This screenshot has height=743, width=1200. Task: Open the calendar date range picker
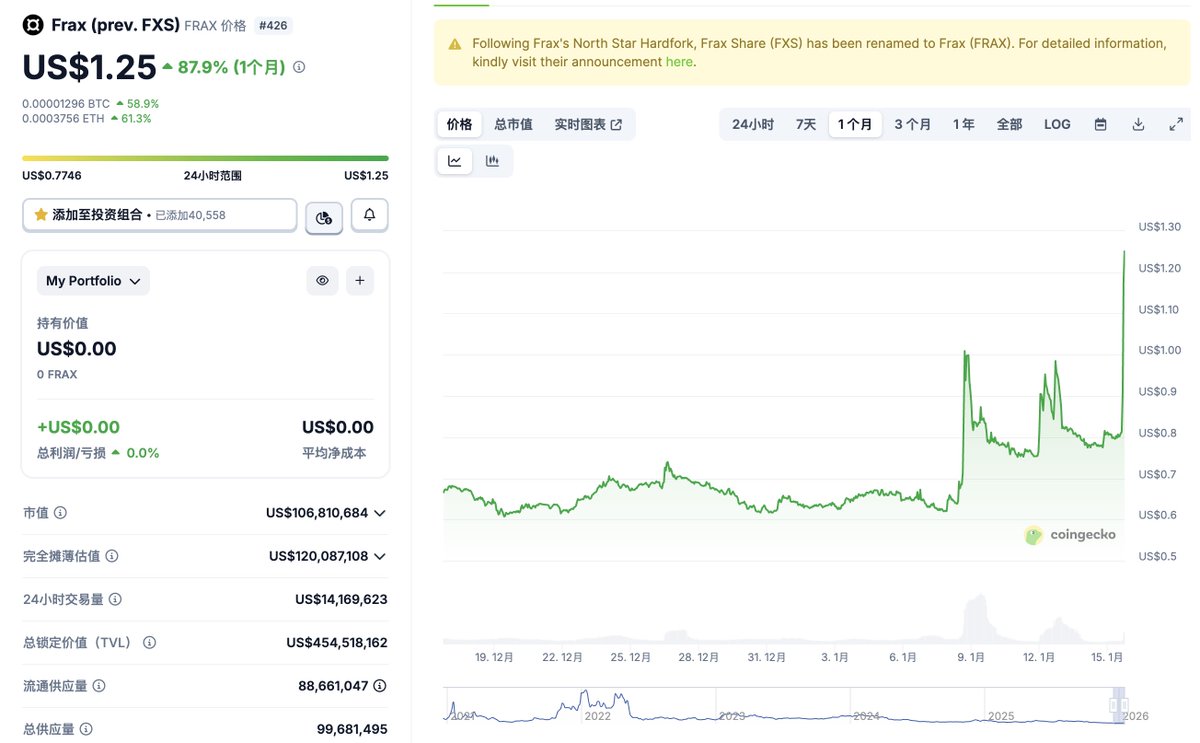pos(1101,125)
